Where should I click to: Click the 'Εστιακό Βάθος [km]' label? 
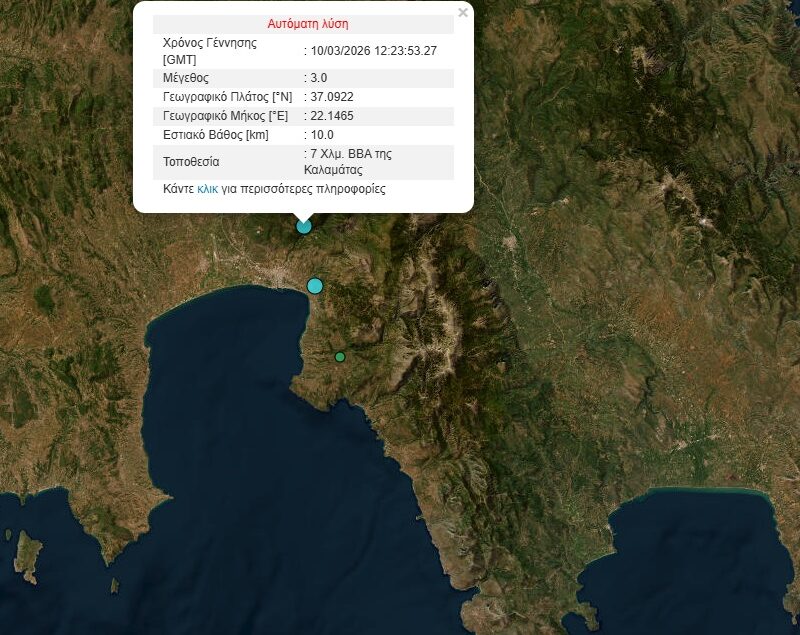pyautogui.click(x=215, y=135)
